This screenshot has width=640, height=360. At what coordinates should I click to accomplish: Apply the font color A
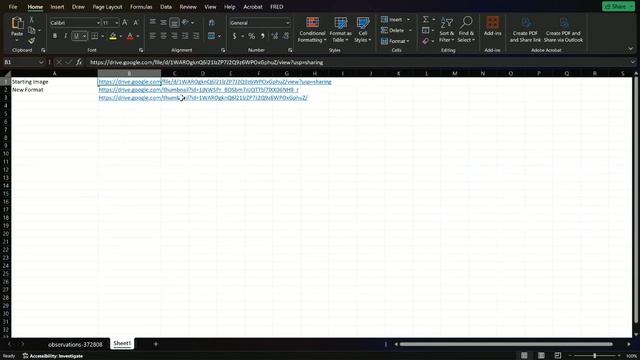(x=130, y=36)
